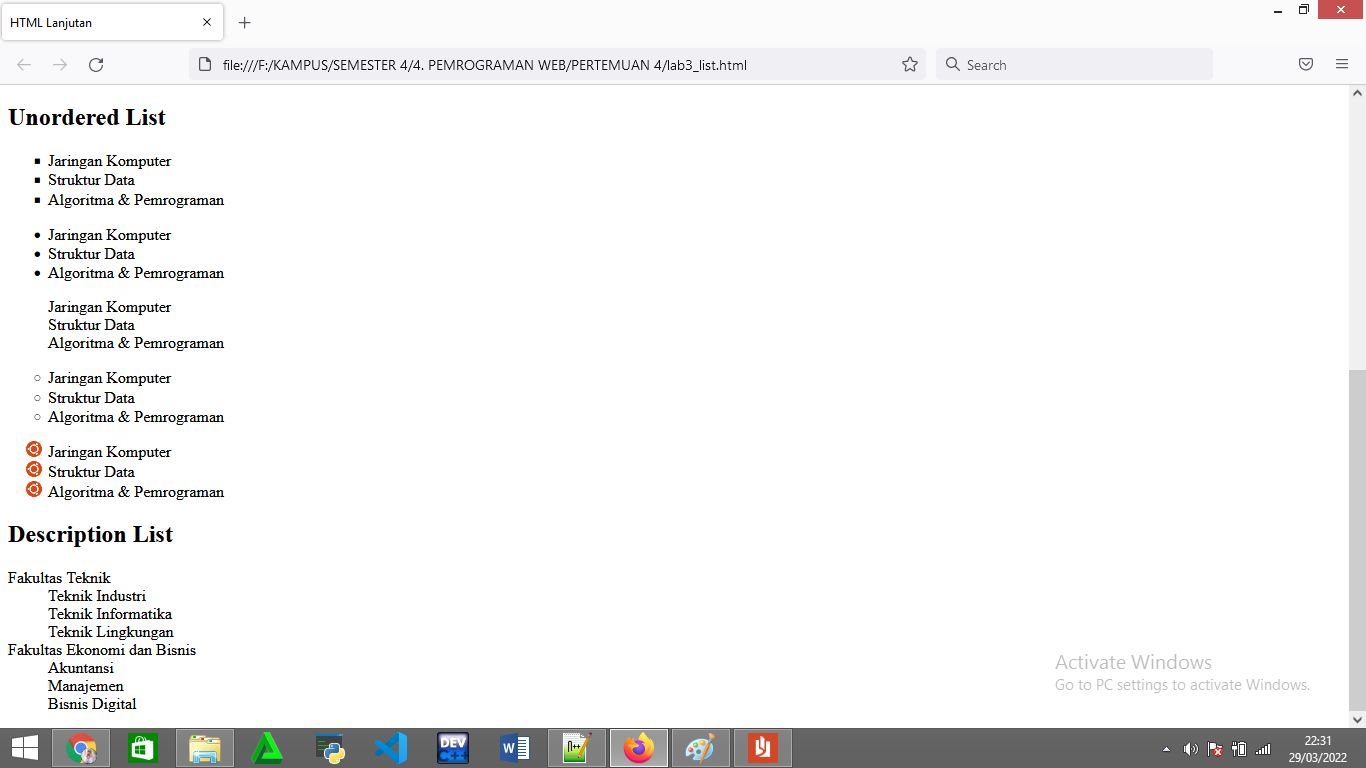This screenshot has width=1366, height=768.
Task: Expand hidden system tray icons
Action: click(x=1166, y=748)
